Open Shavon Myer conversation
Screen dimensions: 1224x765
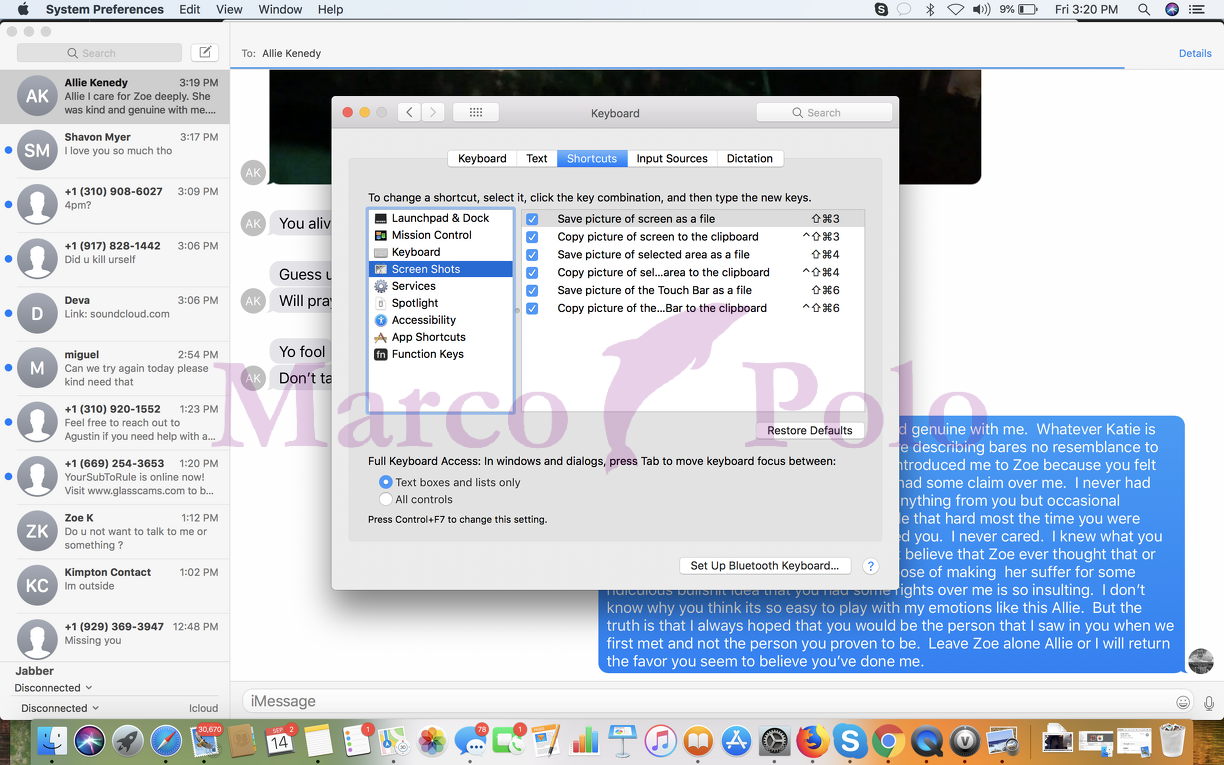[115, 151]
